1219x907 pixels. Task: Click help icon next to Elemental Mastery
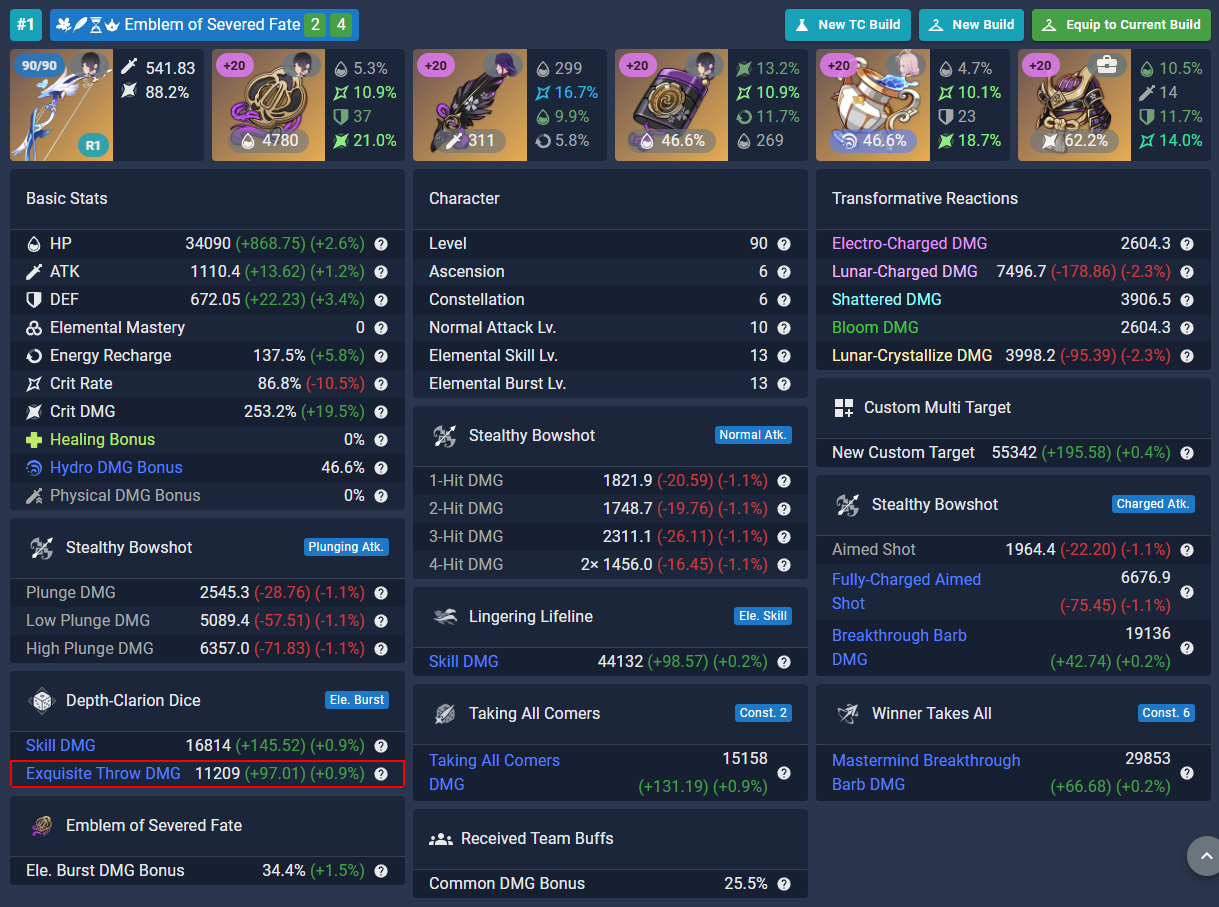(x=381, y=328)
